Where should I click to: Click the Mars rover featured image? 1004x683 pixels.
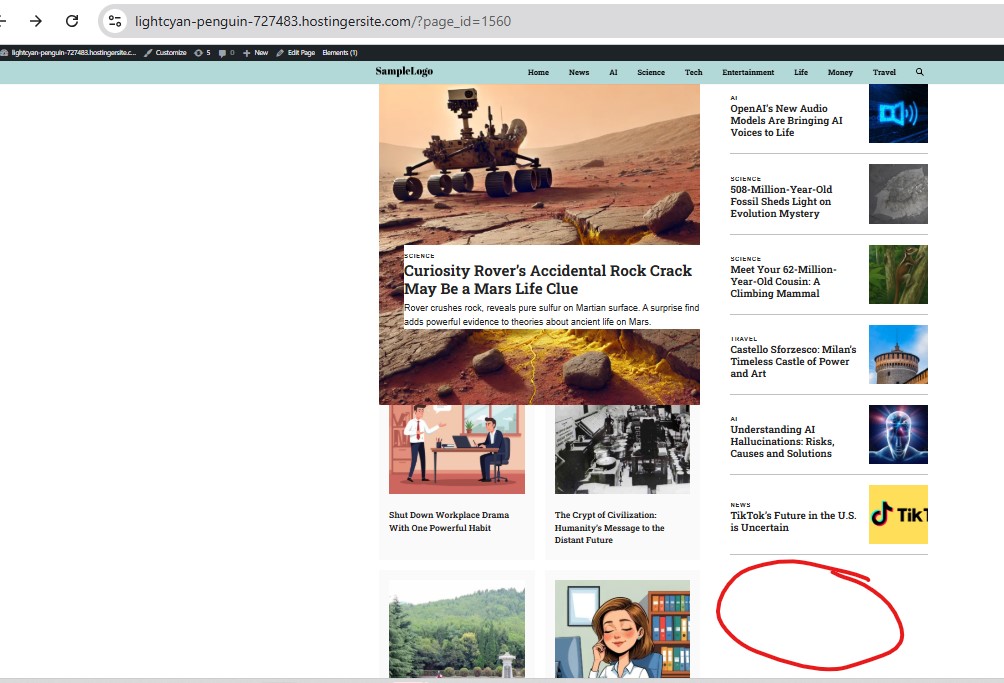[x=539, y=164]
